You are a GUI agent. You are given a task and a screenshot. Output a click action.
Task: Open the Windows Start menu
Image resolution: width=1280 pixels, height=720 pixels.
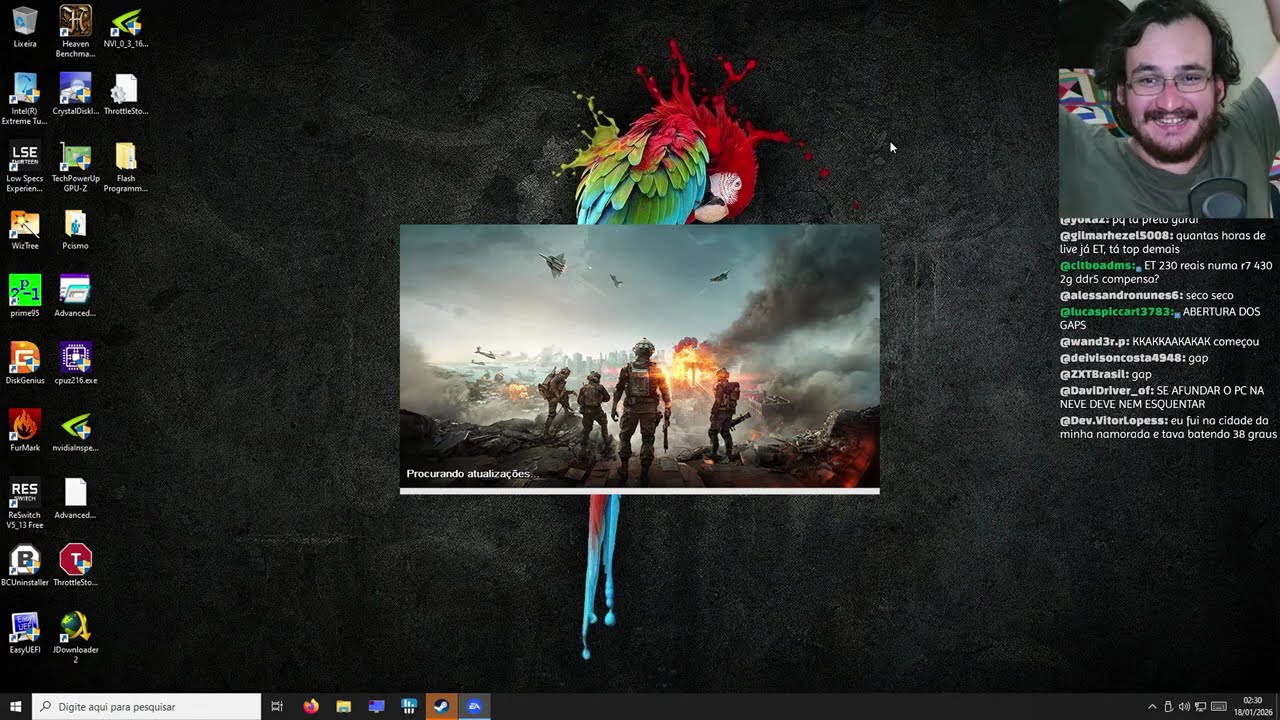tap(15, 706)
